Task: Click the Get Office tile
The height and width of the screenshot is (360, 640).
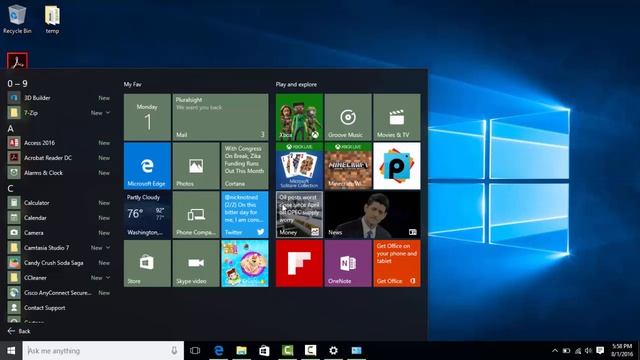Action: pyautogui.click(x=397, y=263)
